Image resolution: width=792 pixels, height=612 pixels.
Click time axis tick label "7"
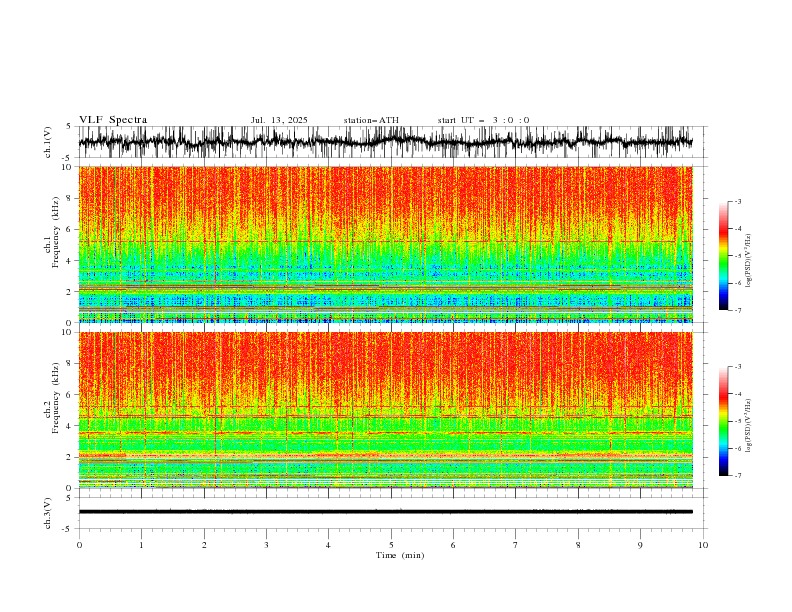516,545
